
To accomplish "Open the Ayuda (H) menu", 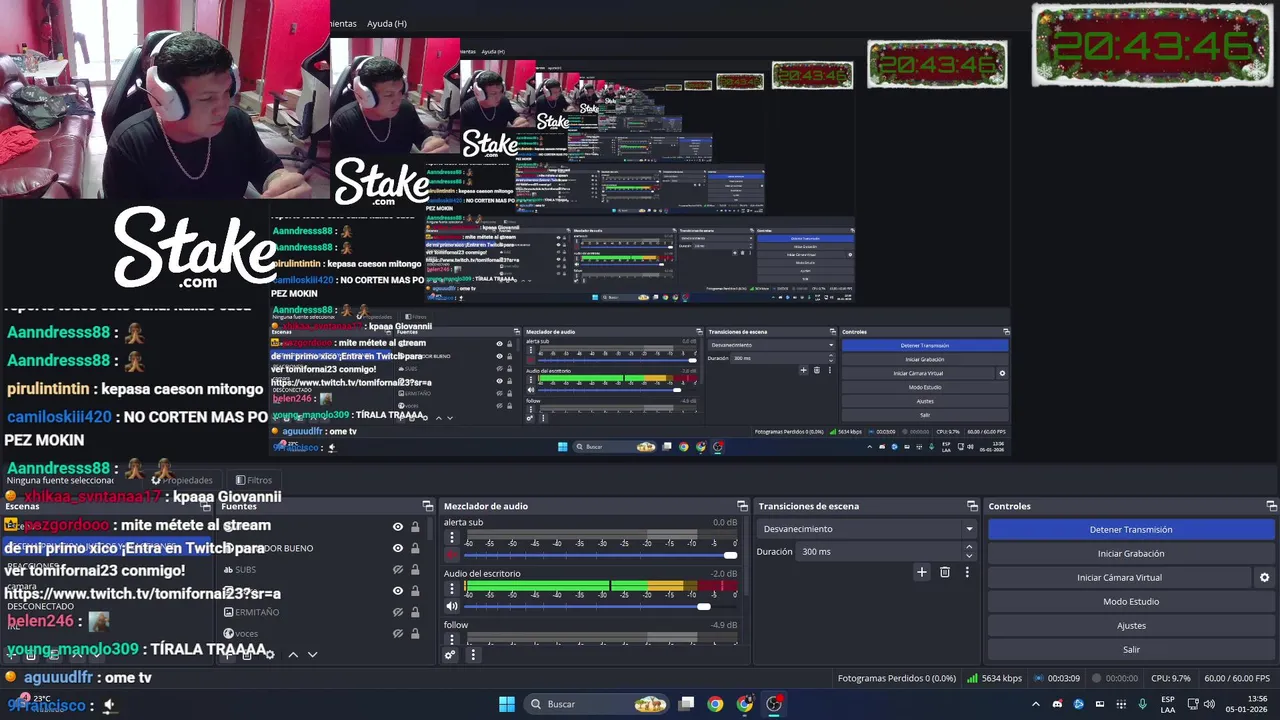I will [x=387, y=23].
